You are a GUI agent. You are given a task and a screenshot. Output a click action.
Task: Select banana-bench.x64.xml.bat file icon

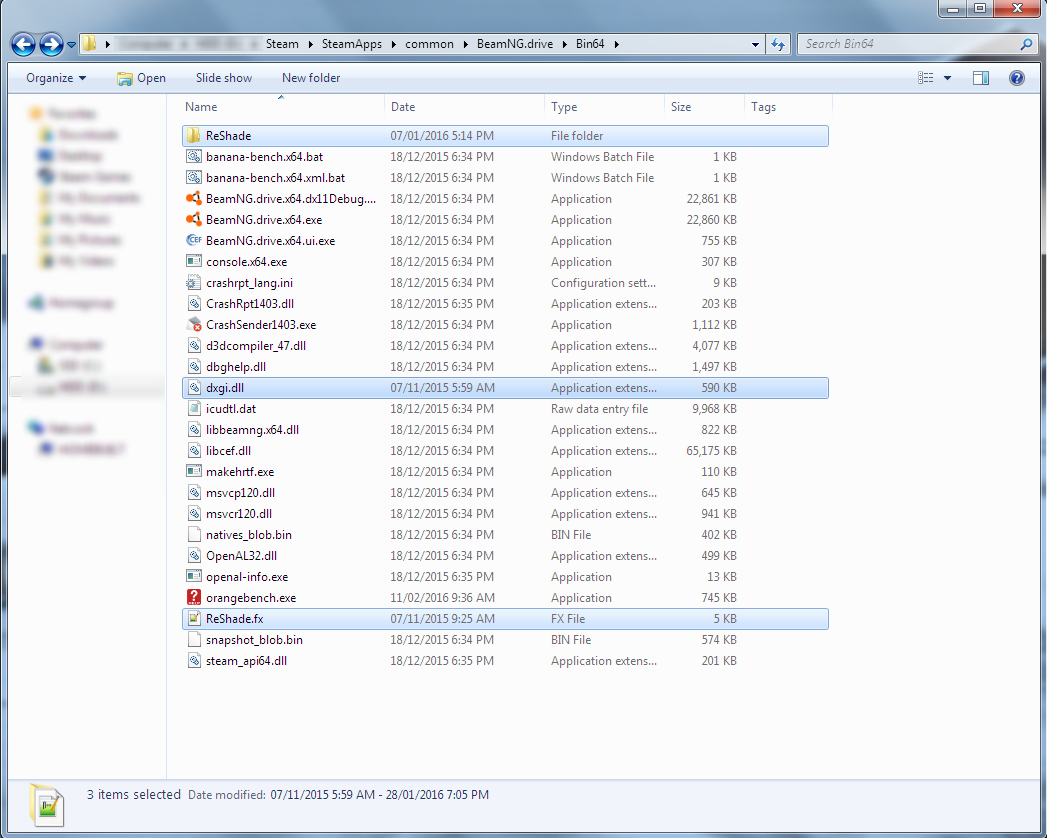pyautogui.click(x=194, y=178)
